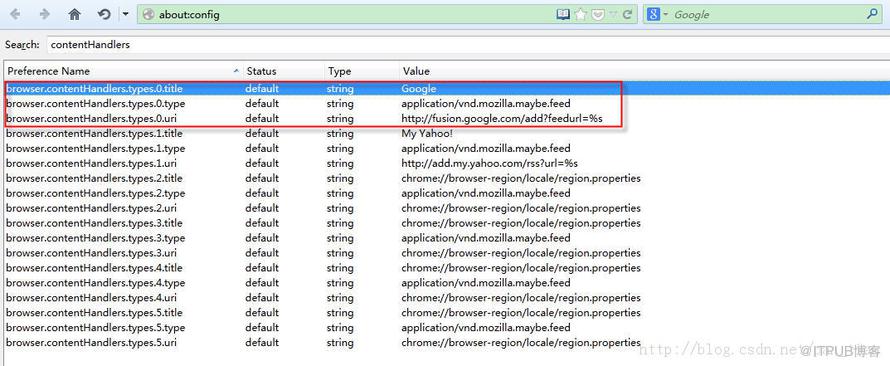The image size is (890, 366).
Task: Click the default status of types.1.title
Action: pyautogui.click(x=262, y=133)
